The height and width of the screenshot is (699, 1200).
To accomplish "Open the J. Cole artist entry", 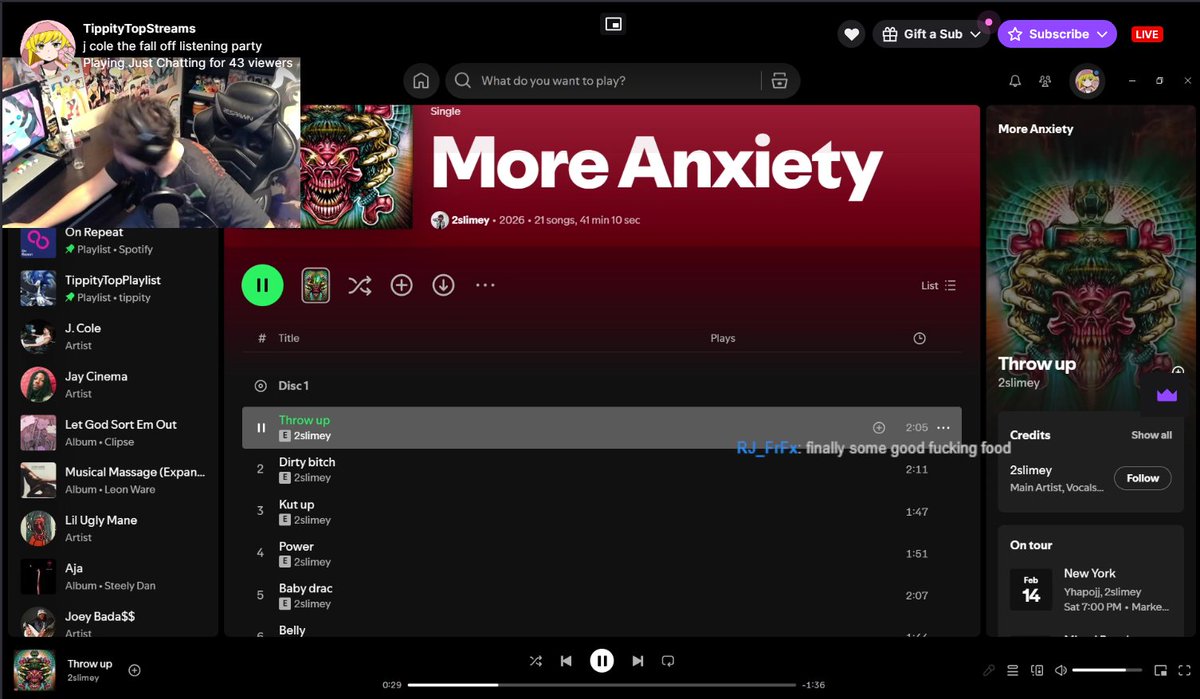I will point(113,336).
